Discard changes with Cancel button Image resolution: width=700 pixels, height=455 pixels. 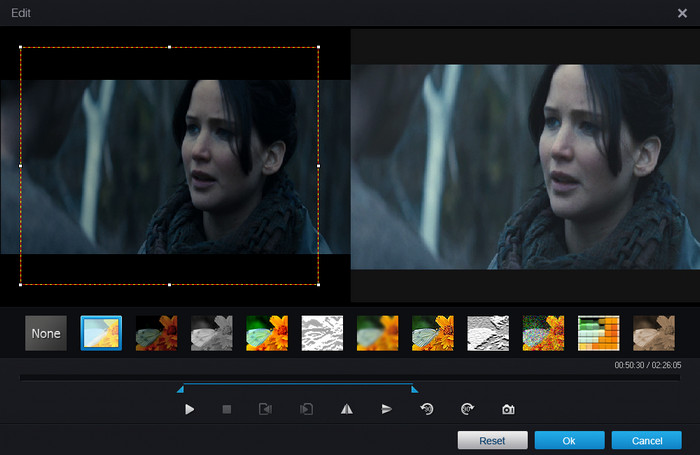coord(646,440)
